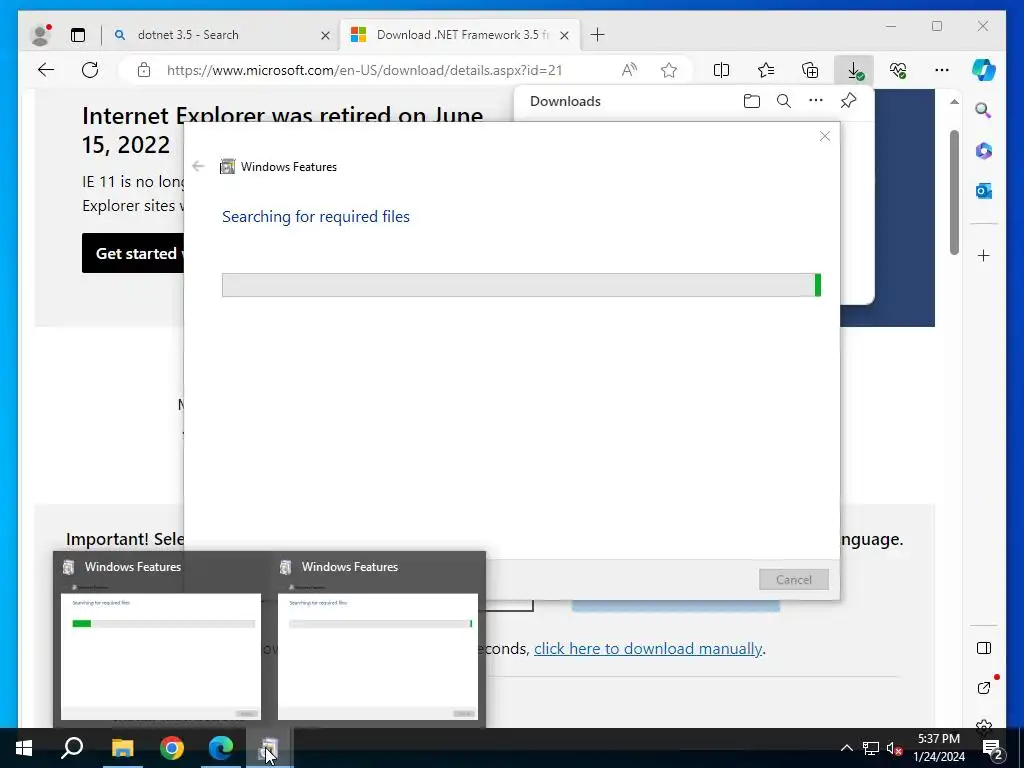Open the taskbar Search
Screen dimensions: 1024x768
(72, 748)
